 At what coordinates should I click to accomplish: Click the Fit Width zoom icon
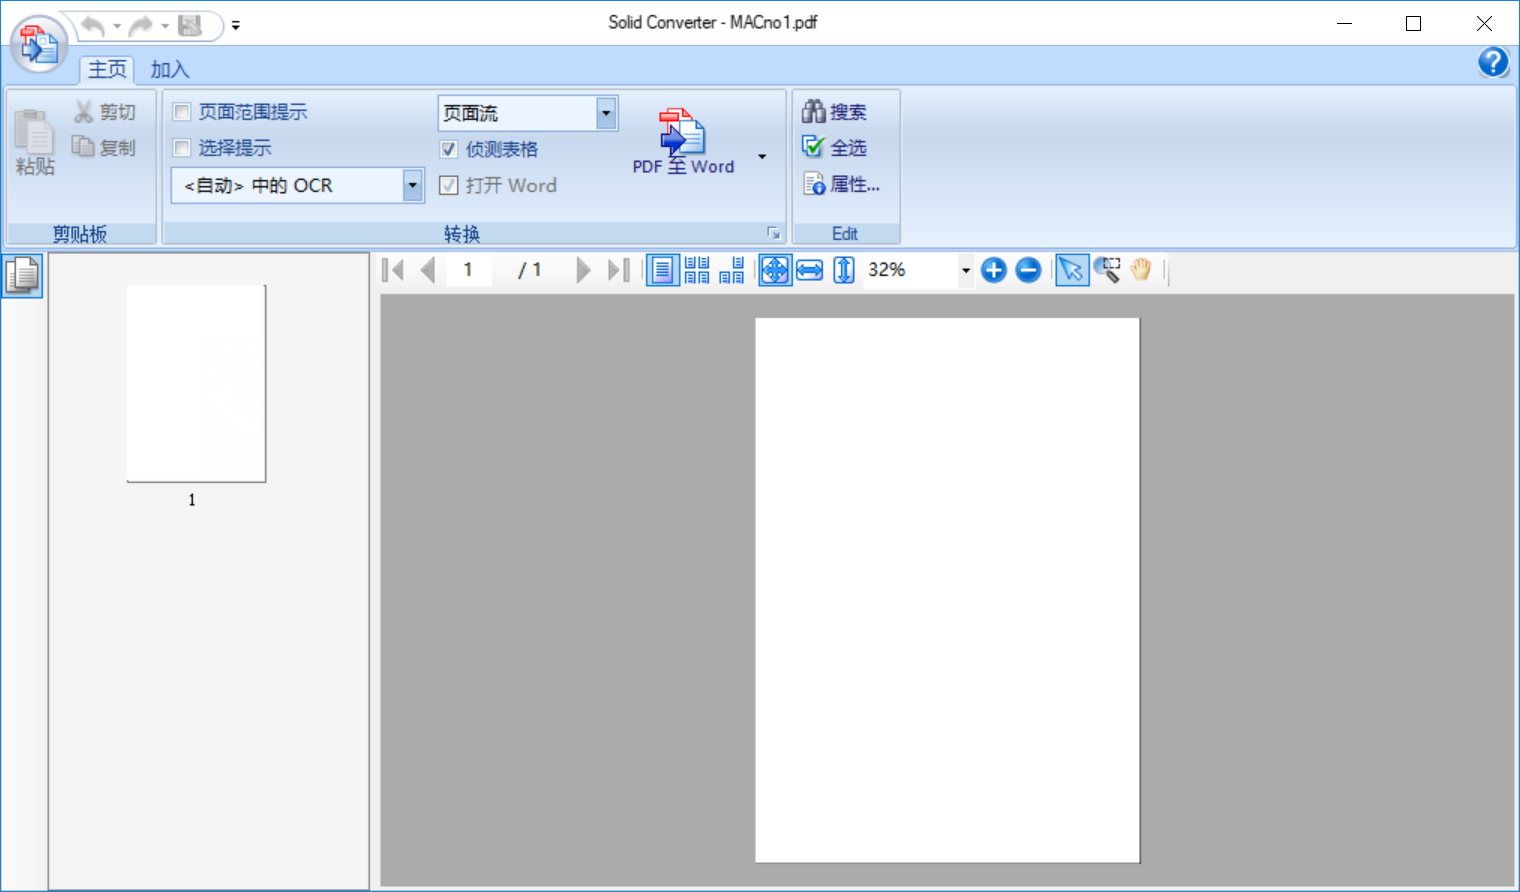[x=810, y=270]
